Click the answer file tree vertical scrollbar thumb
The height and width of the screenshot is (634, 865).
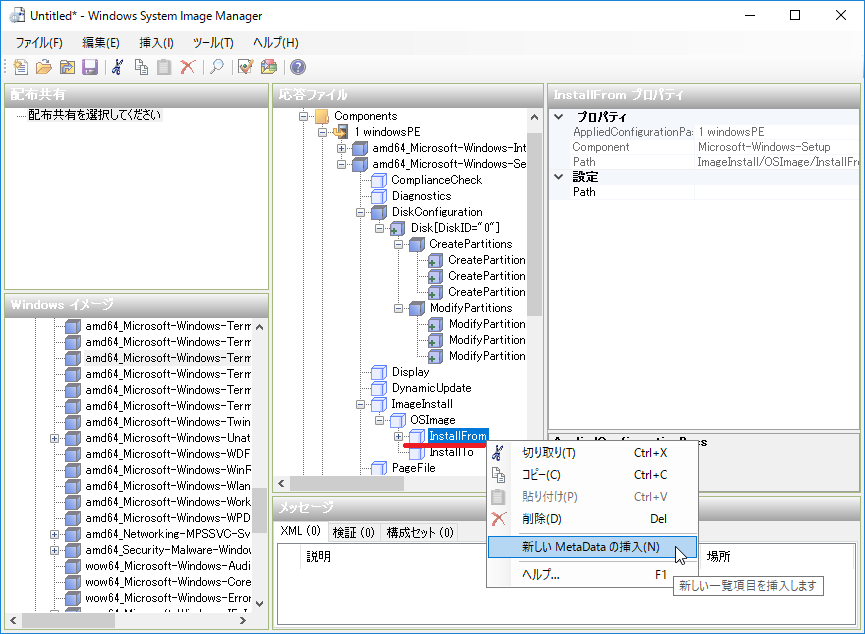534,223
